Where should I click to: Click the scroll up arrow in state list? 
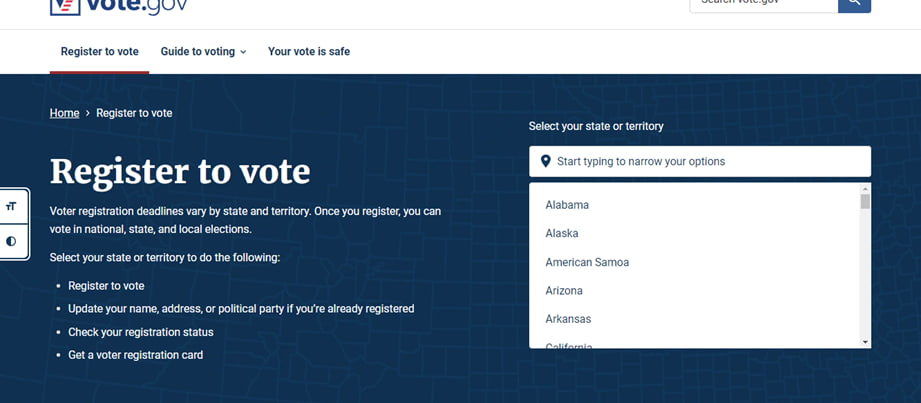(x=865, y=188)
